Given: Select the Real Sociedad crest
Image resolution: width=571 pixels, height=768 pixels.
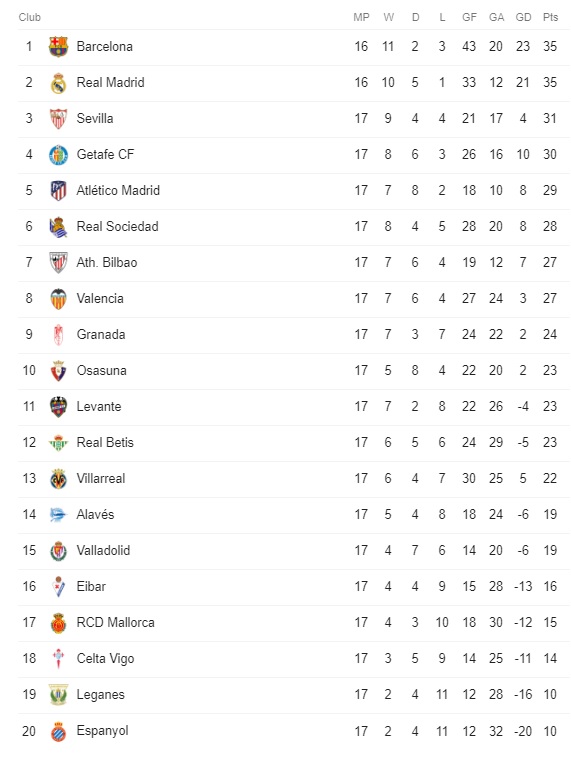Looking at the screenshot, I should tap(58, 227).
